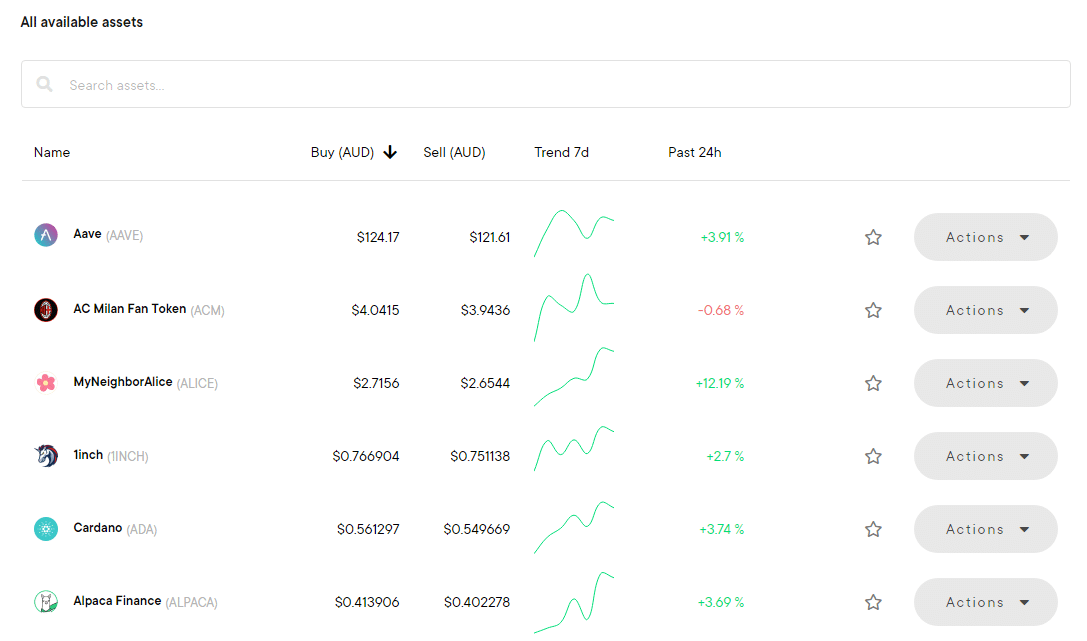
Task: Click the +2.7 % change value
Action: pyautogui.click(x=725, y=456)
